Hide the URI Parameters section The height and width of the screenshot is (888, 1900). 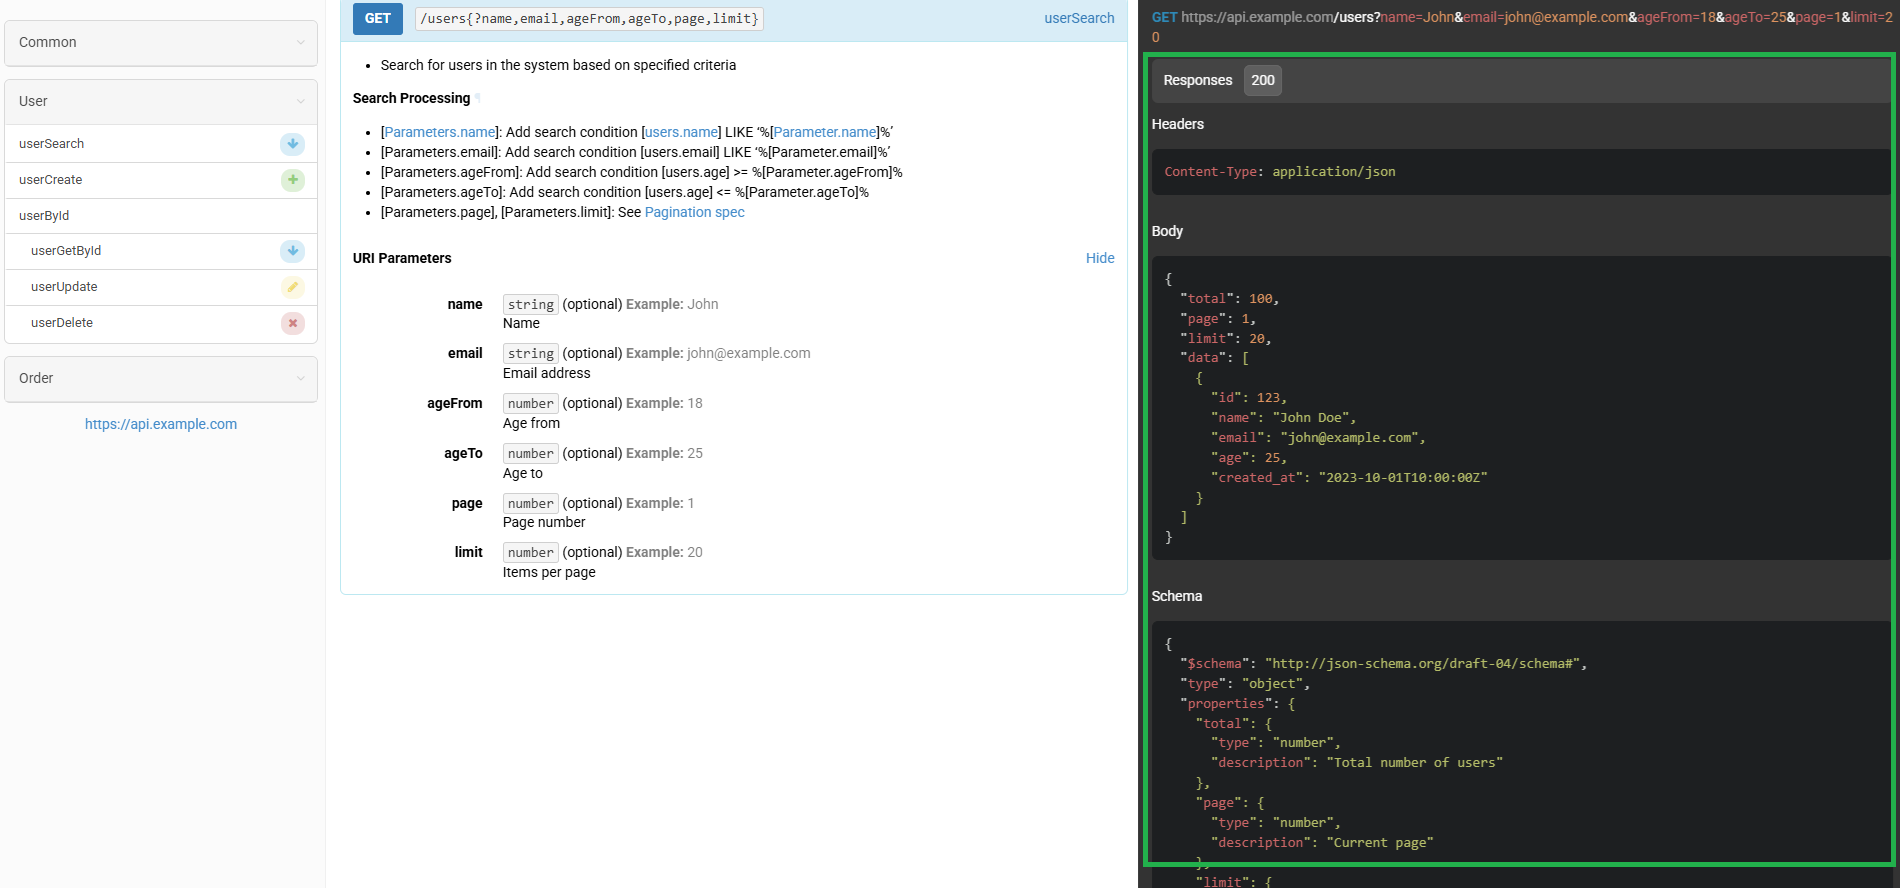[x=1099, y=258]
